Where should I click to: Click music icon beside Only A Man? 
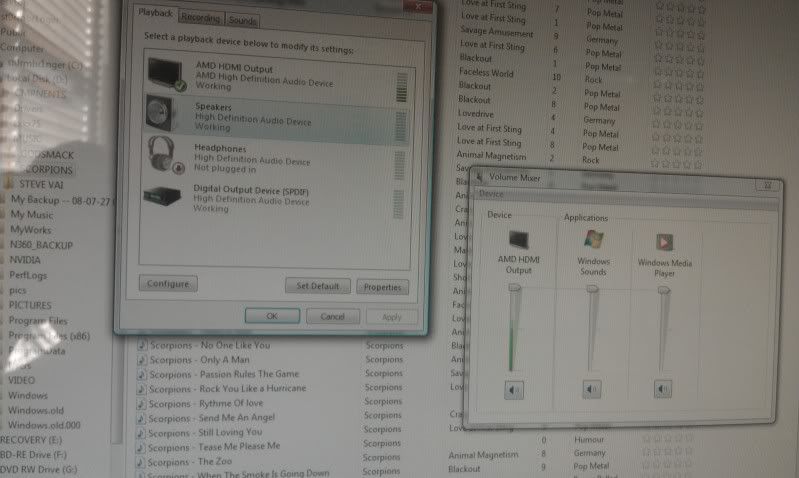(142, 360)
